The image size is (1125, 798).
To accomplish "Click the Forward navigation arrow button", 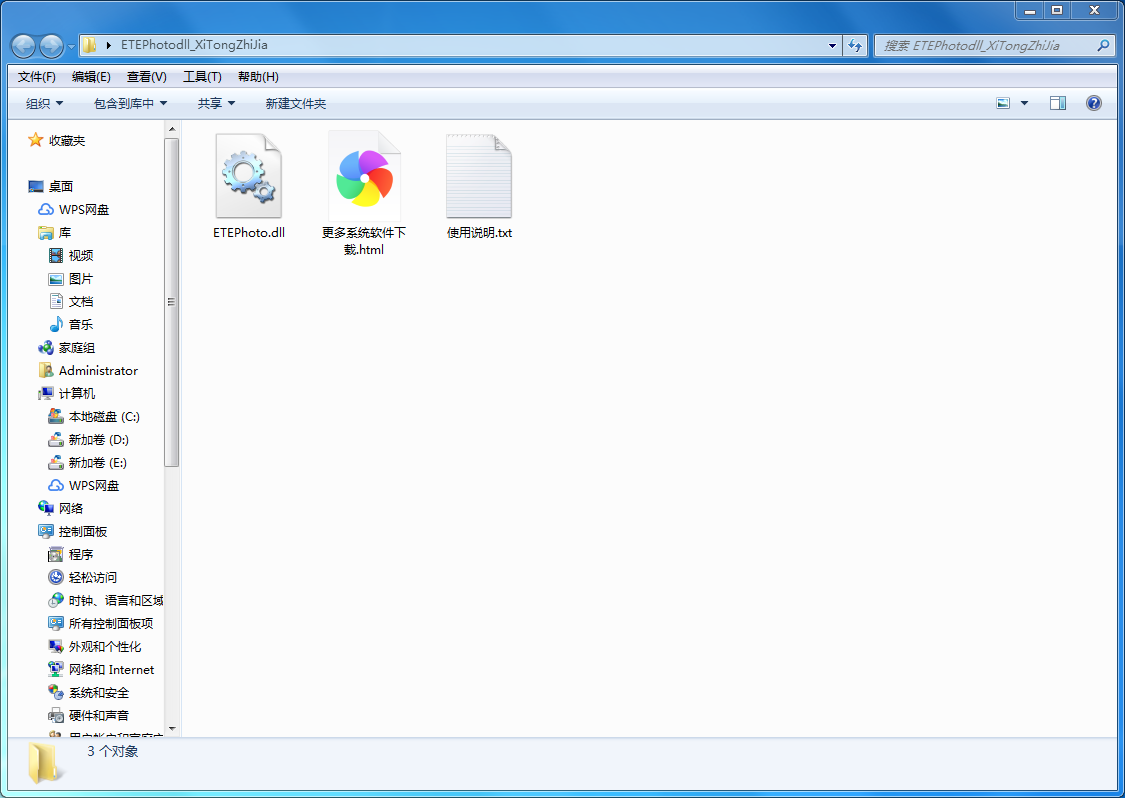I will click(x=51, y=46).
